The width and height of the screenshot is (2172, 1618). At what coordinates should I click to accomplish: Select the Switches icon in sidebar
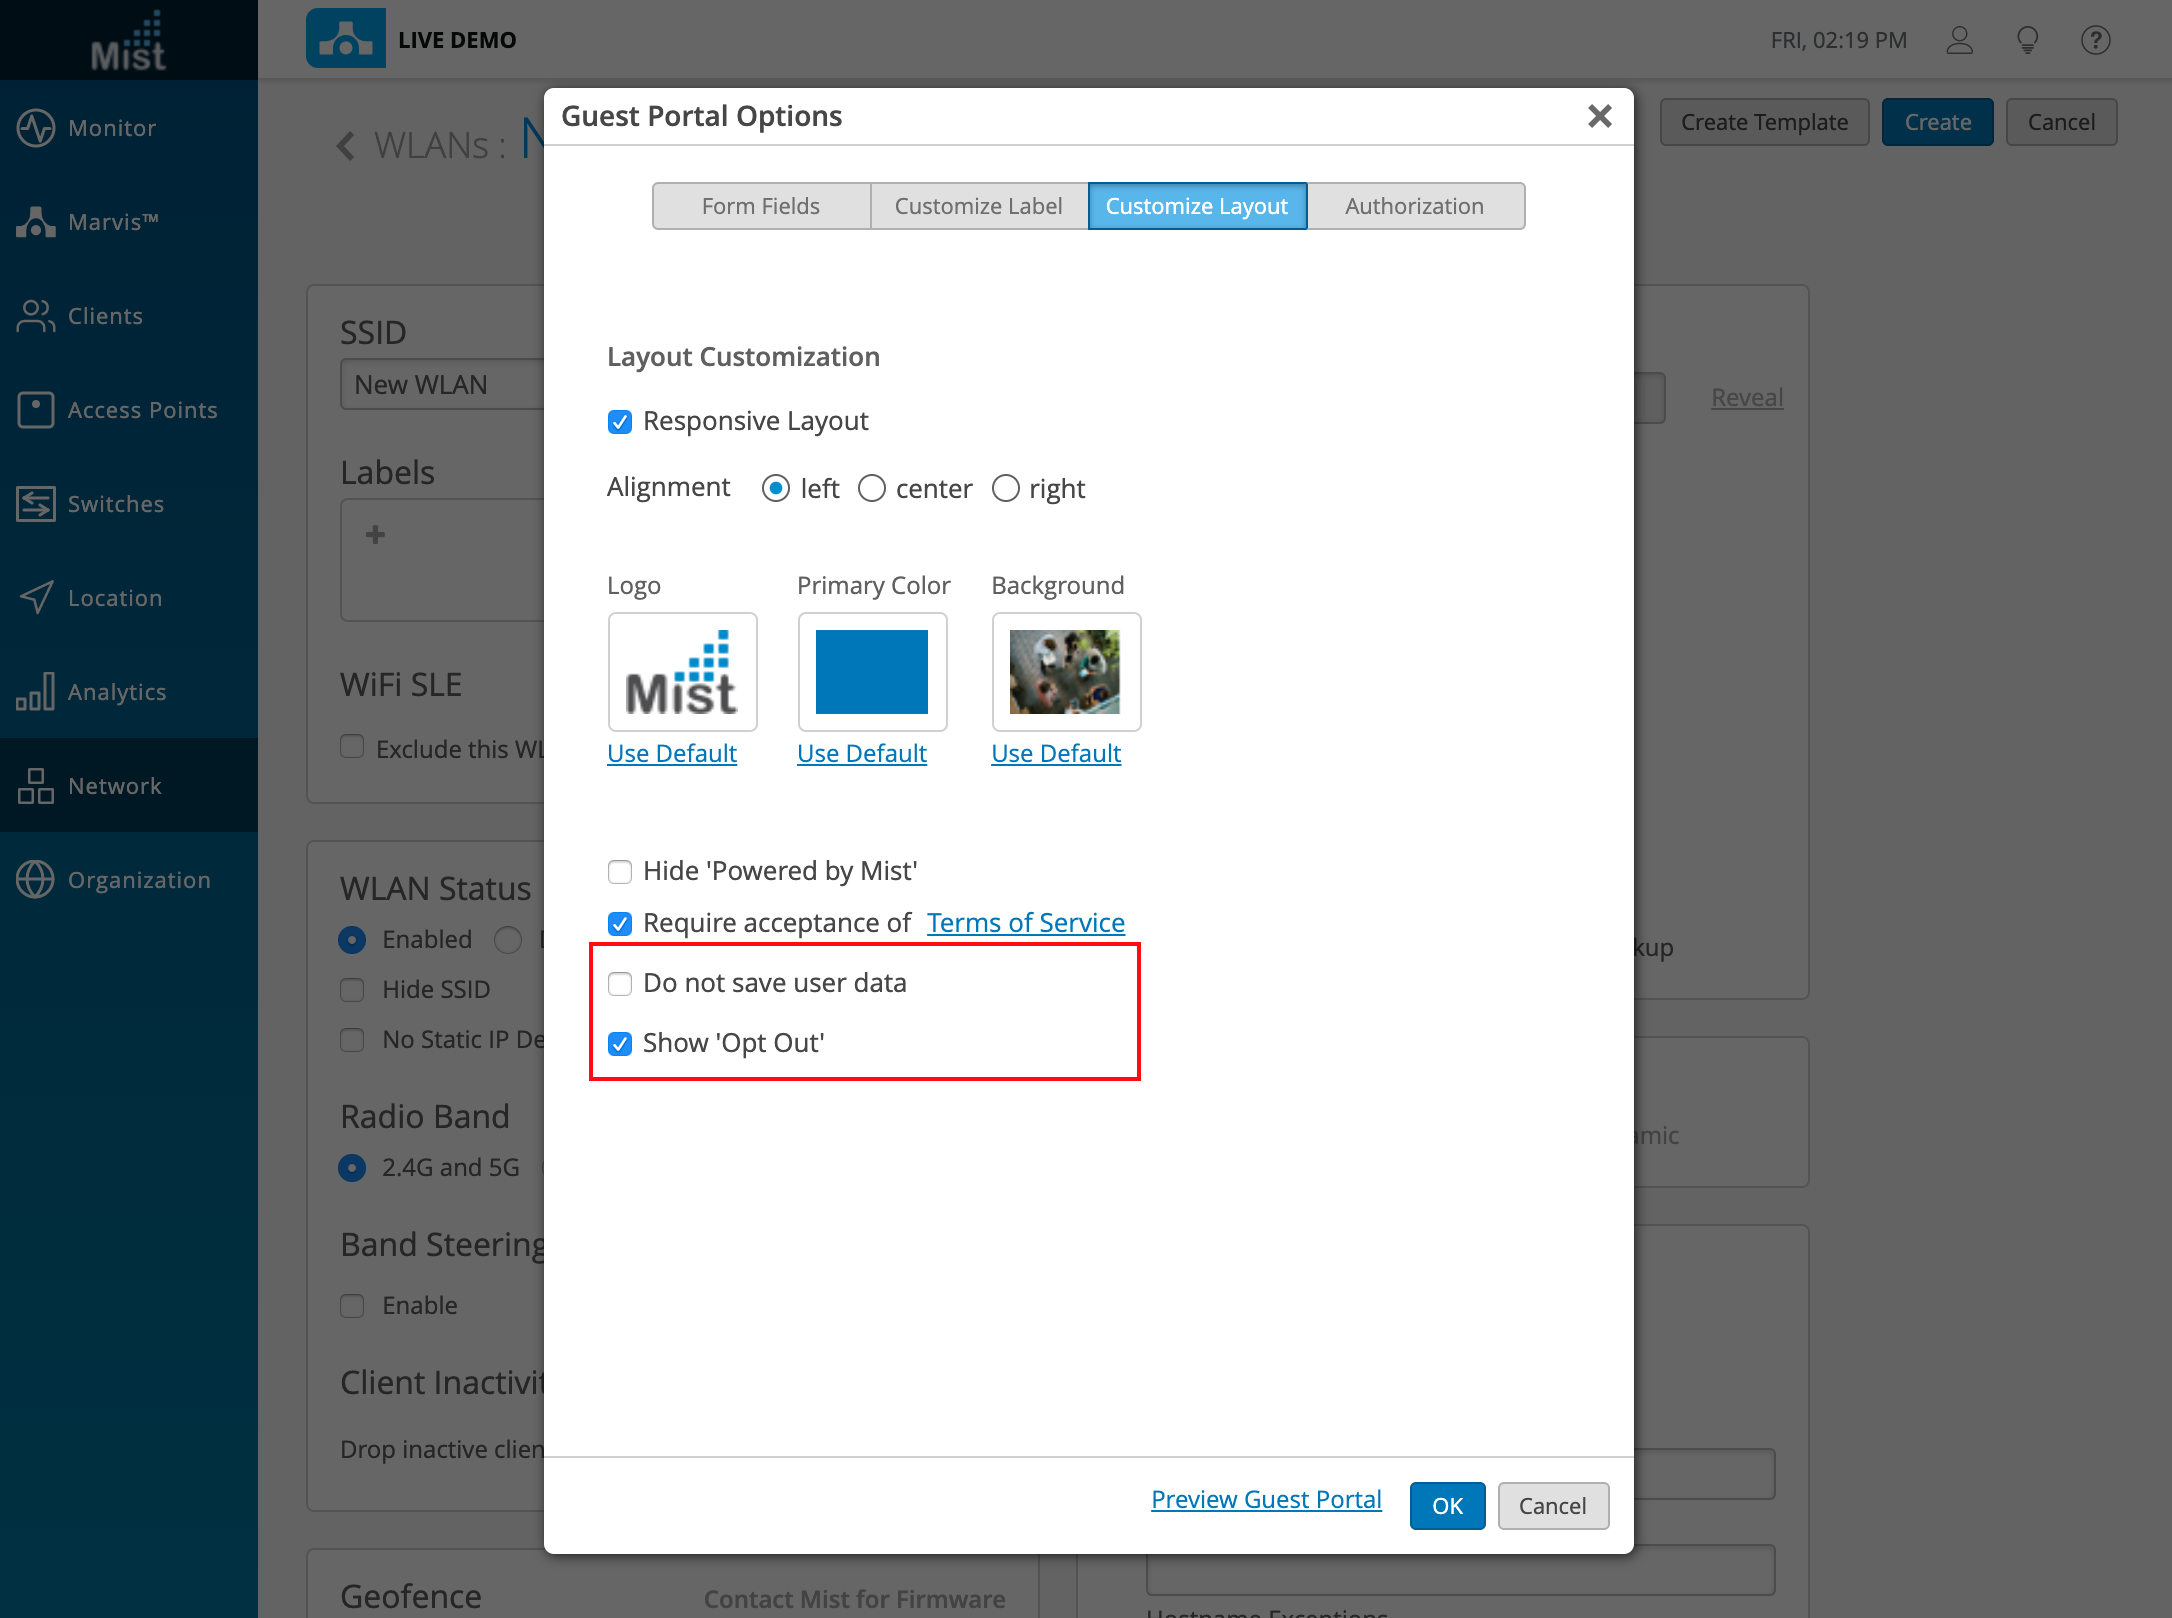click(36, 504)
